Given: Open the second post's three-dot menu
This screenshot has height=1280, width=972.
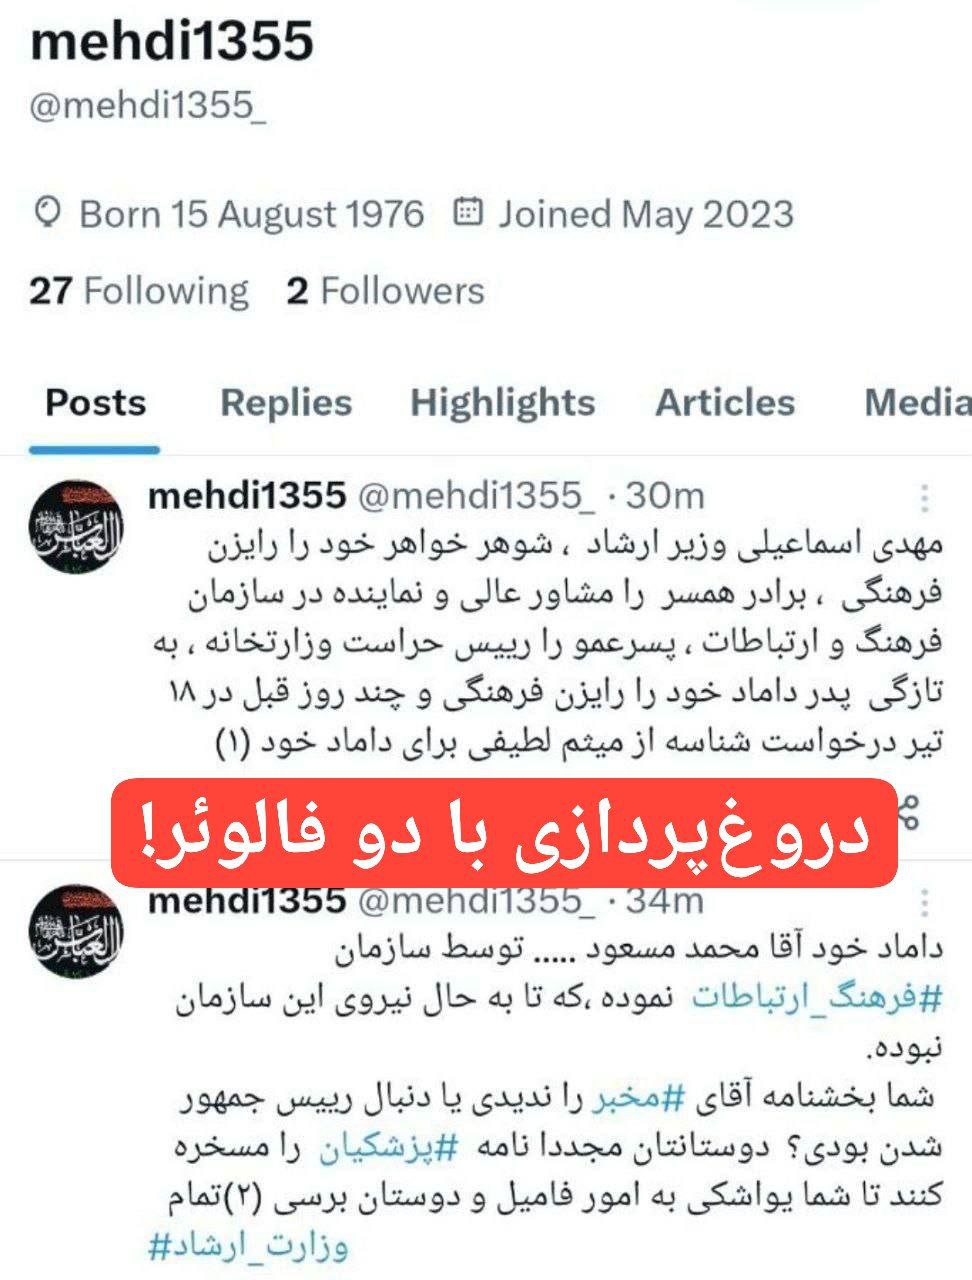Looking at the screenshot, I should tap(925, 902).
